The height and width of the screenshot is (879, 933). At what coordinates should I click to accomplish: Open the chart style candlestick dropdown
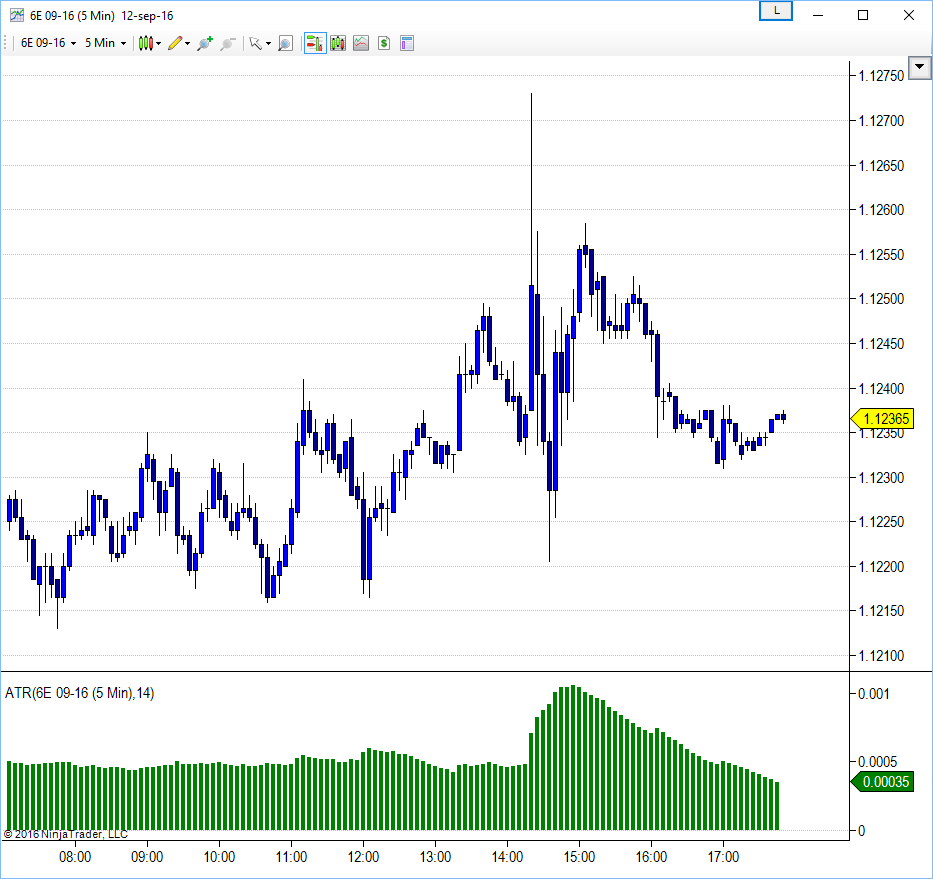coord(149,43)
